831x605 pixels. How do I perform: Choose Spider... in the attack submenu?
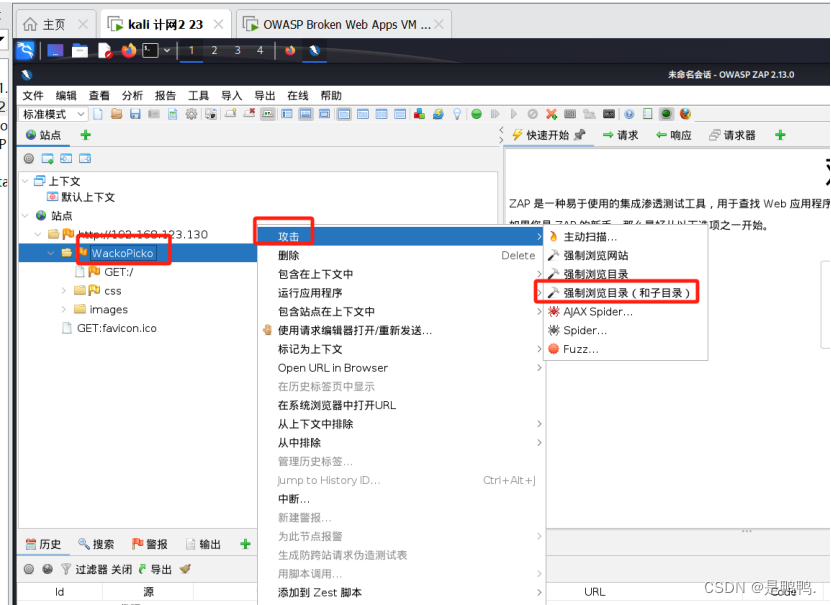point(626,331)
